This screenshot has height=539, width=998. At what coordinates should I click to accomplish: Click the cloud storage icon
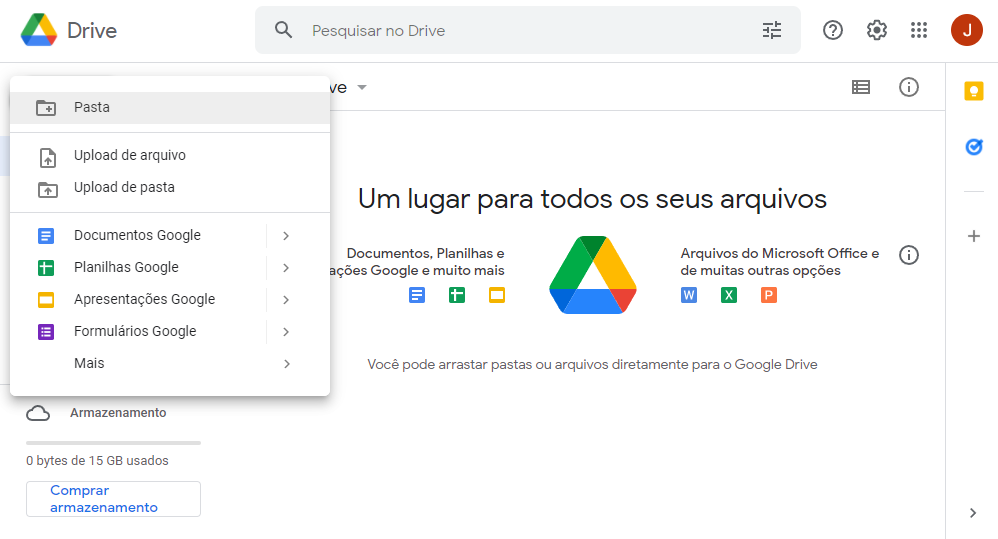[x=38, y=413]
